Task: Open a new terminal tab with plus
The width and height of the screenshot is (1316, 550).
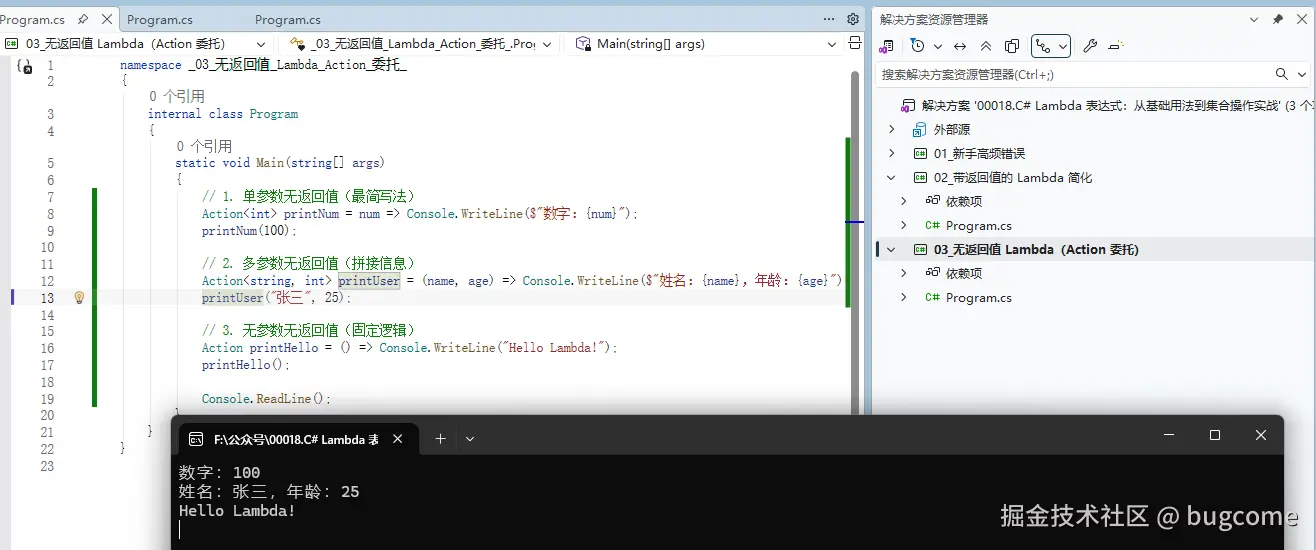Action: [440, 438]
